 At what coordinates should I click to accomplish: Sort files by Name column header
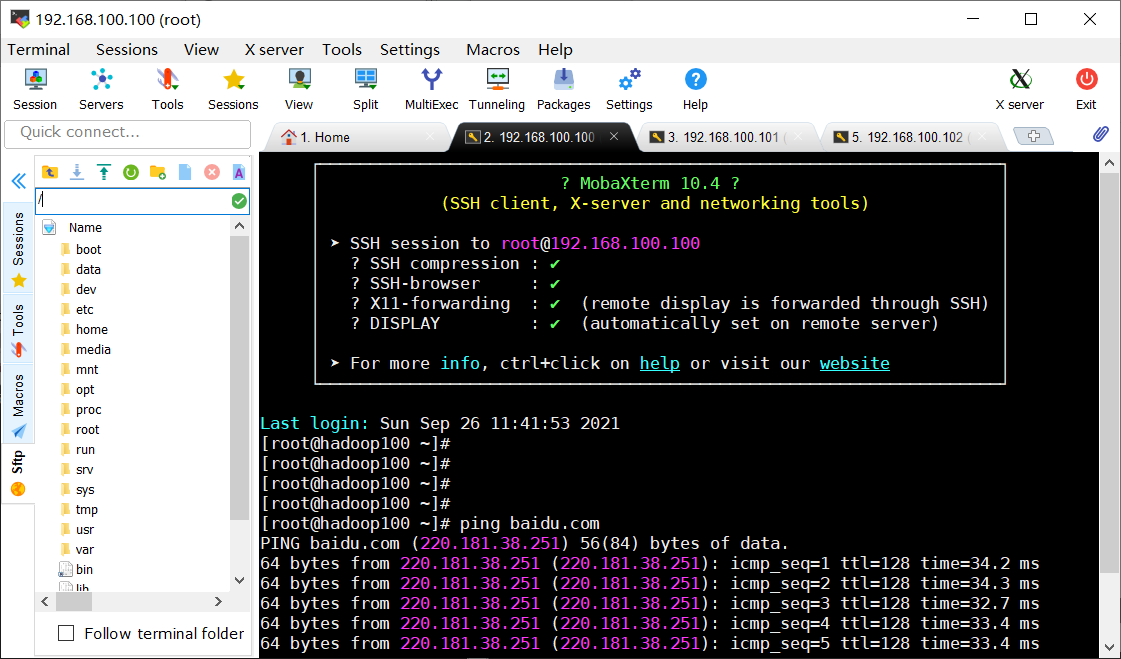(85, 227)
